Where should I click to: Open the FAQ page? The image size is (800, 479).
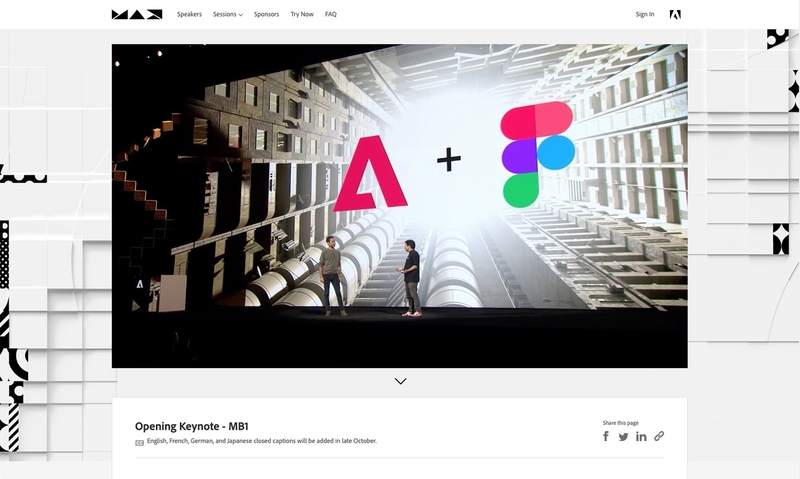331,14
